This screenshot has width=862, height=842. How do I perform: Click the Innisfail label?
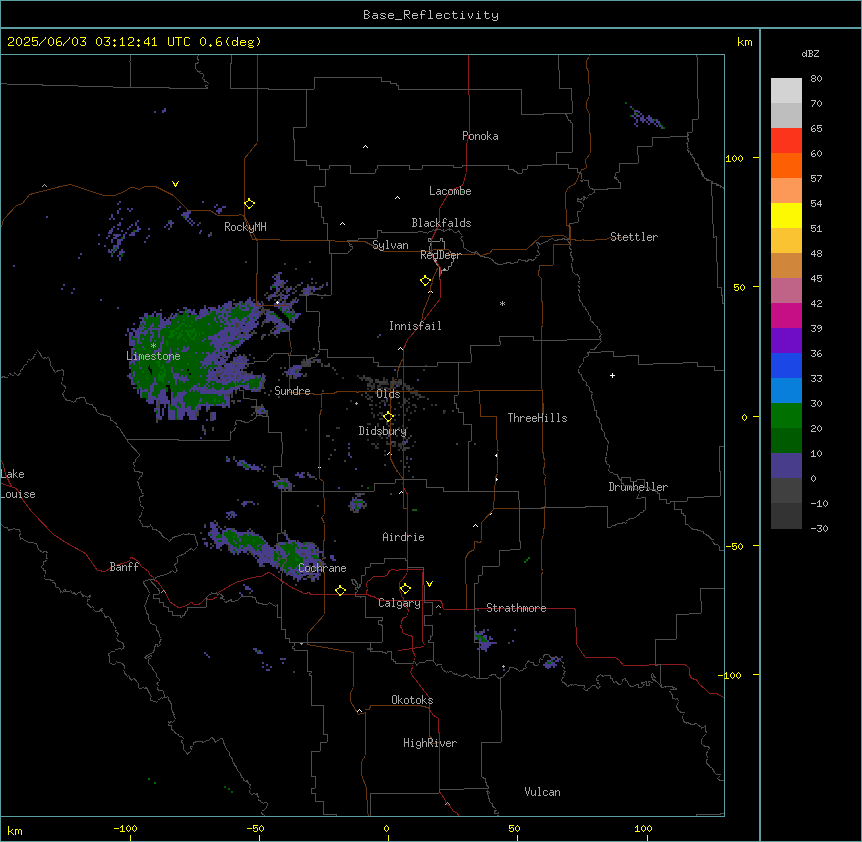(415, 326)
